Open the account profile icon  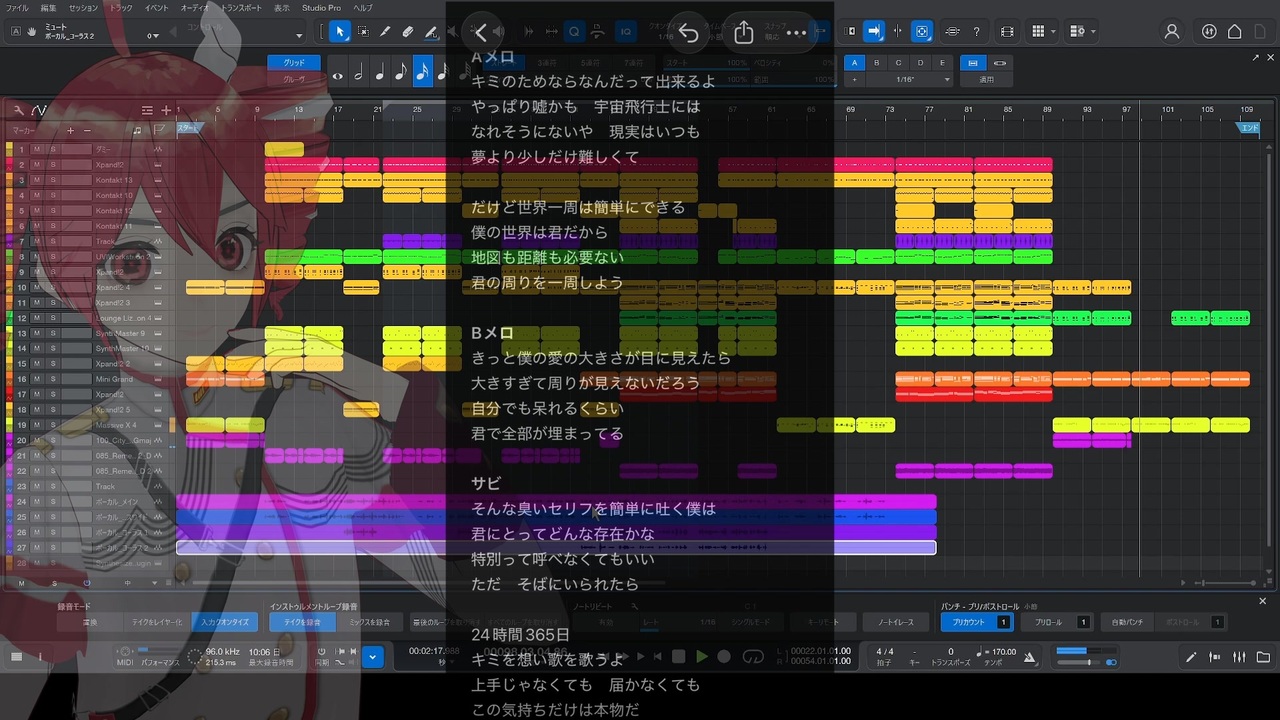[1172, 32]
